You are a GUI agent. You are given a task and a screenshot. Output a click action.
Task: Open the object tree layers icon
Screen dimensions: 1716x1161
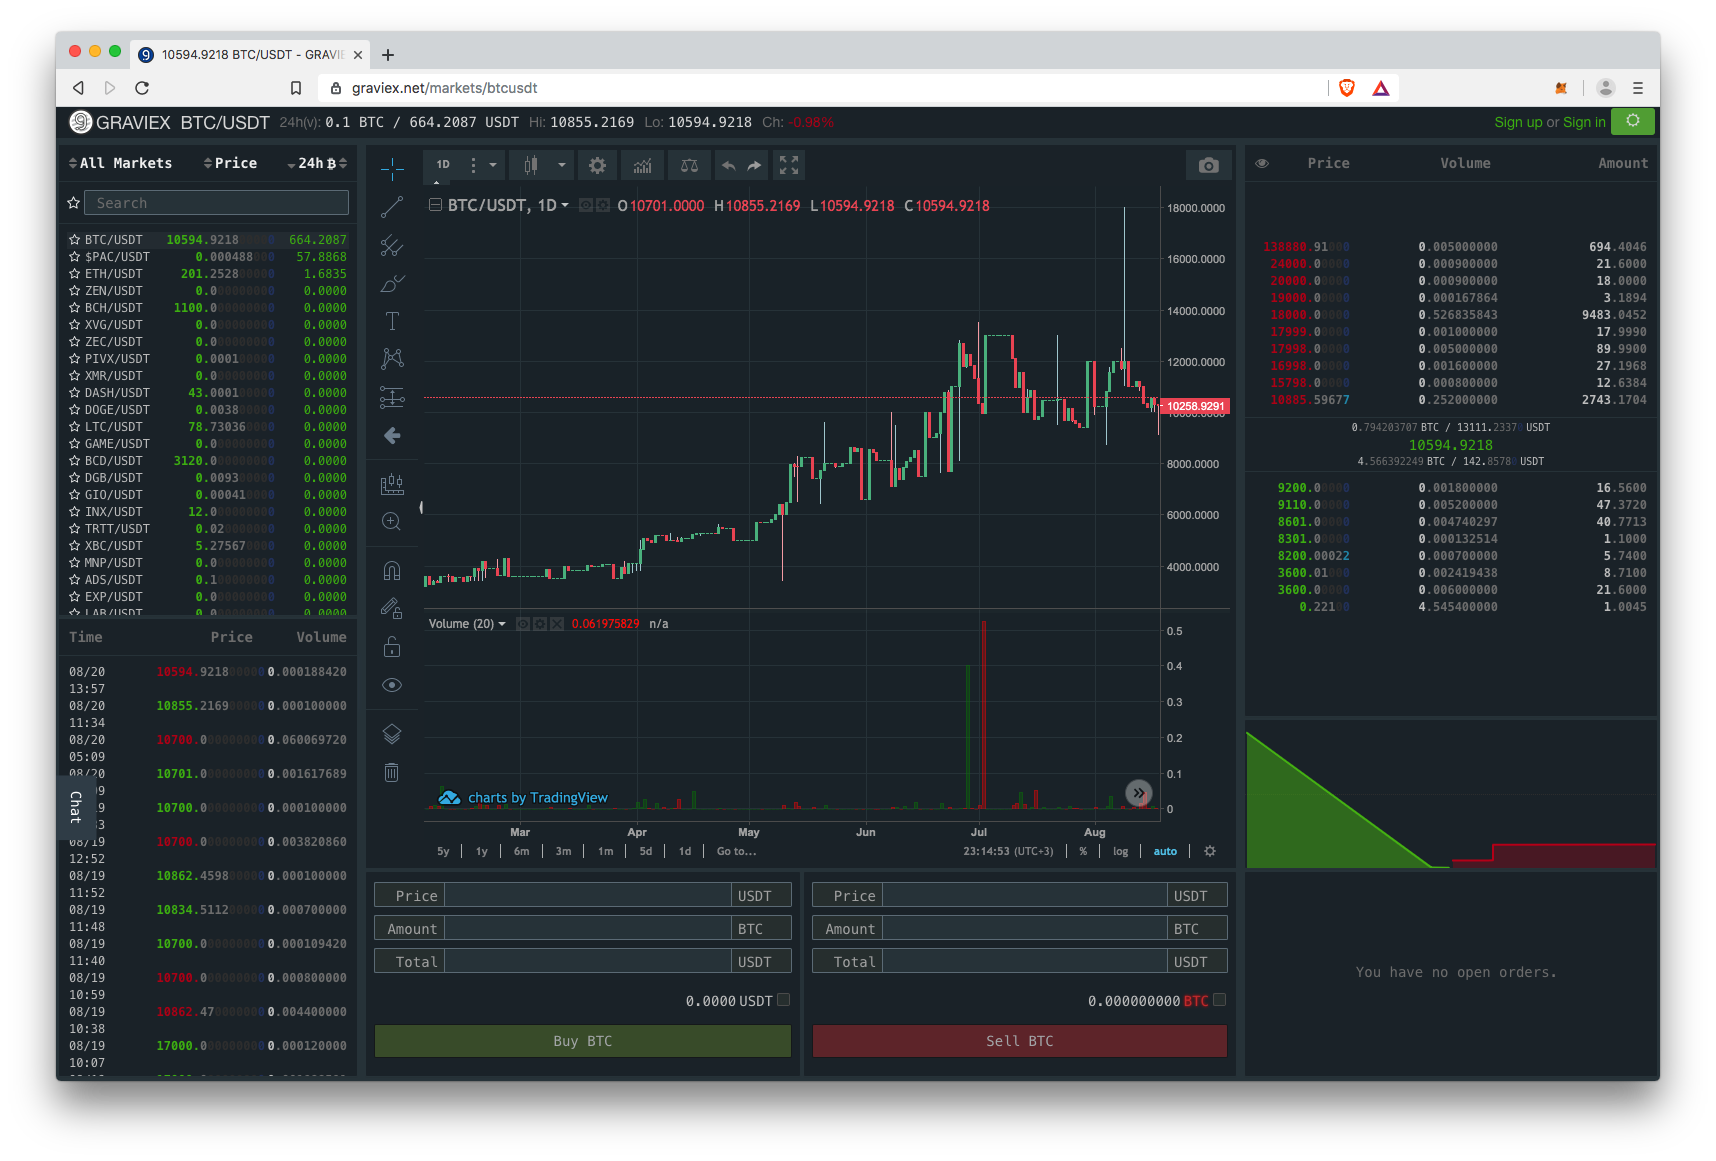coord(392,734)
